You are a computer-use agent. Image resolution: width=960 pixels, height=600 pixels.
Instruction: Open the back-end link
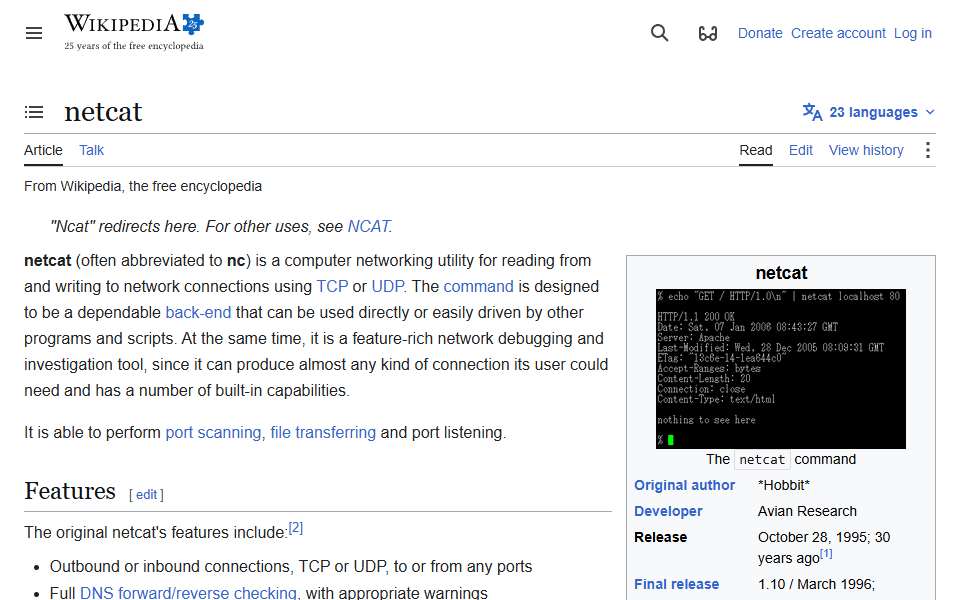[198, 312]
